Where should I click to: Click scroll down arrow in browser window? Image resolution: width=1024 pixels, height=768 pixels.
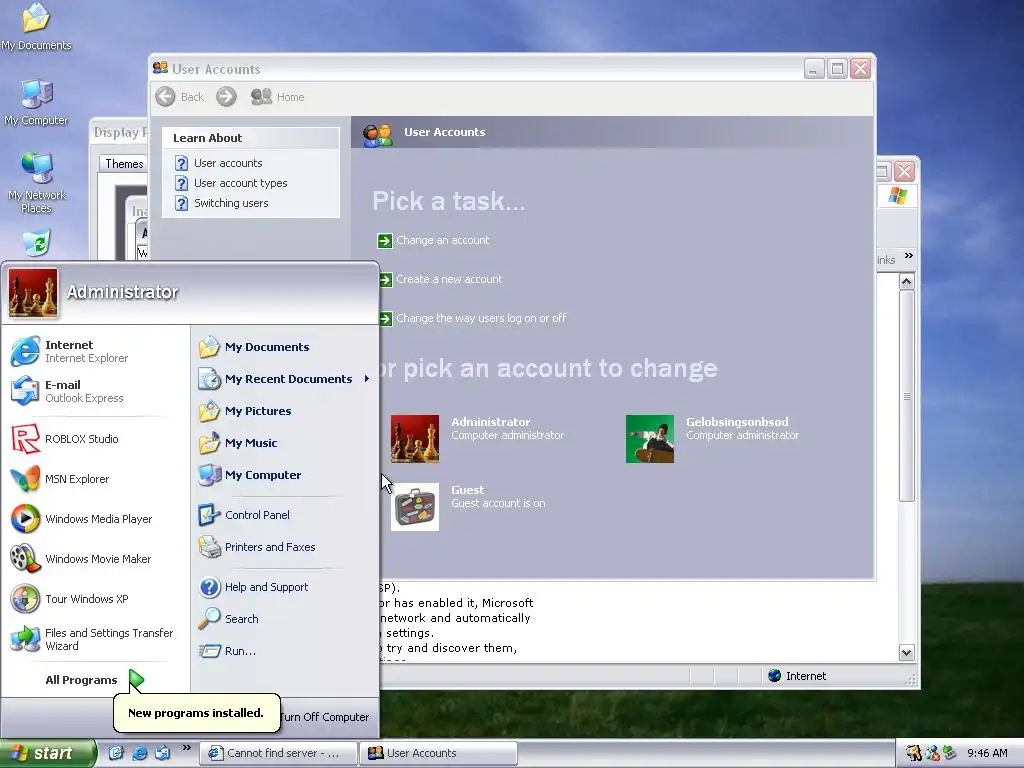(x=906, y=652)
